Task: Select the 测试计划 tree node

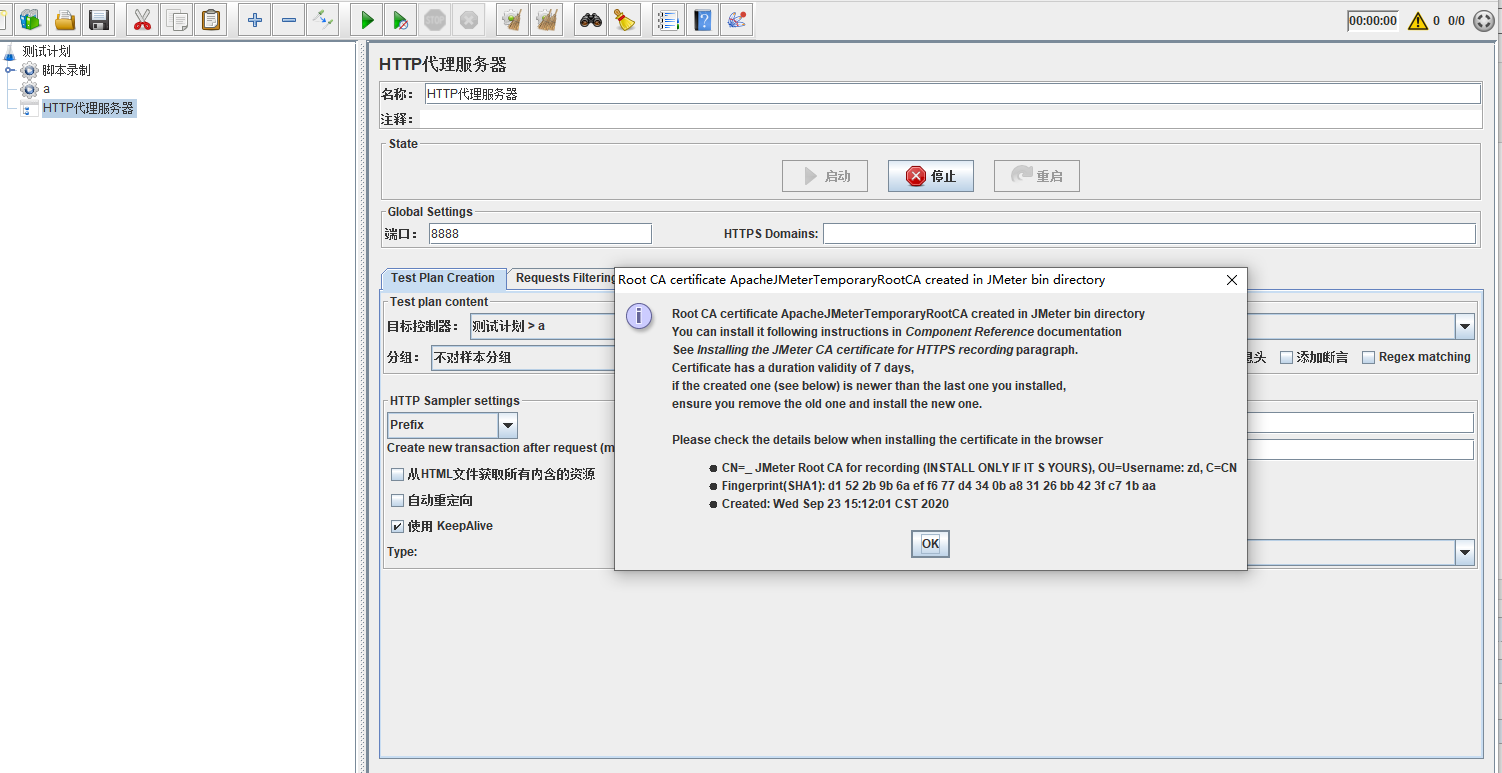Action: pyautogui.click(x=46, y=51)
